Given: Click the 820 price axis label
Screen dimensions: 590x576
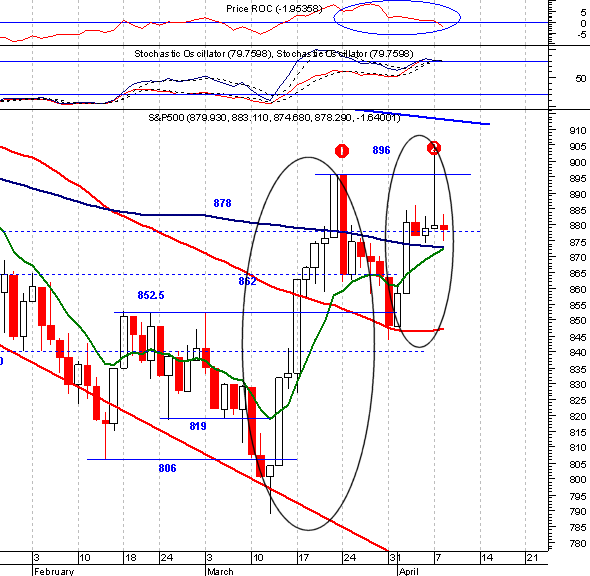Looking at the screenshot, I should (578, 416).
